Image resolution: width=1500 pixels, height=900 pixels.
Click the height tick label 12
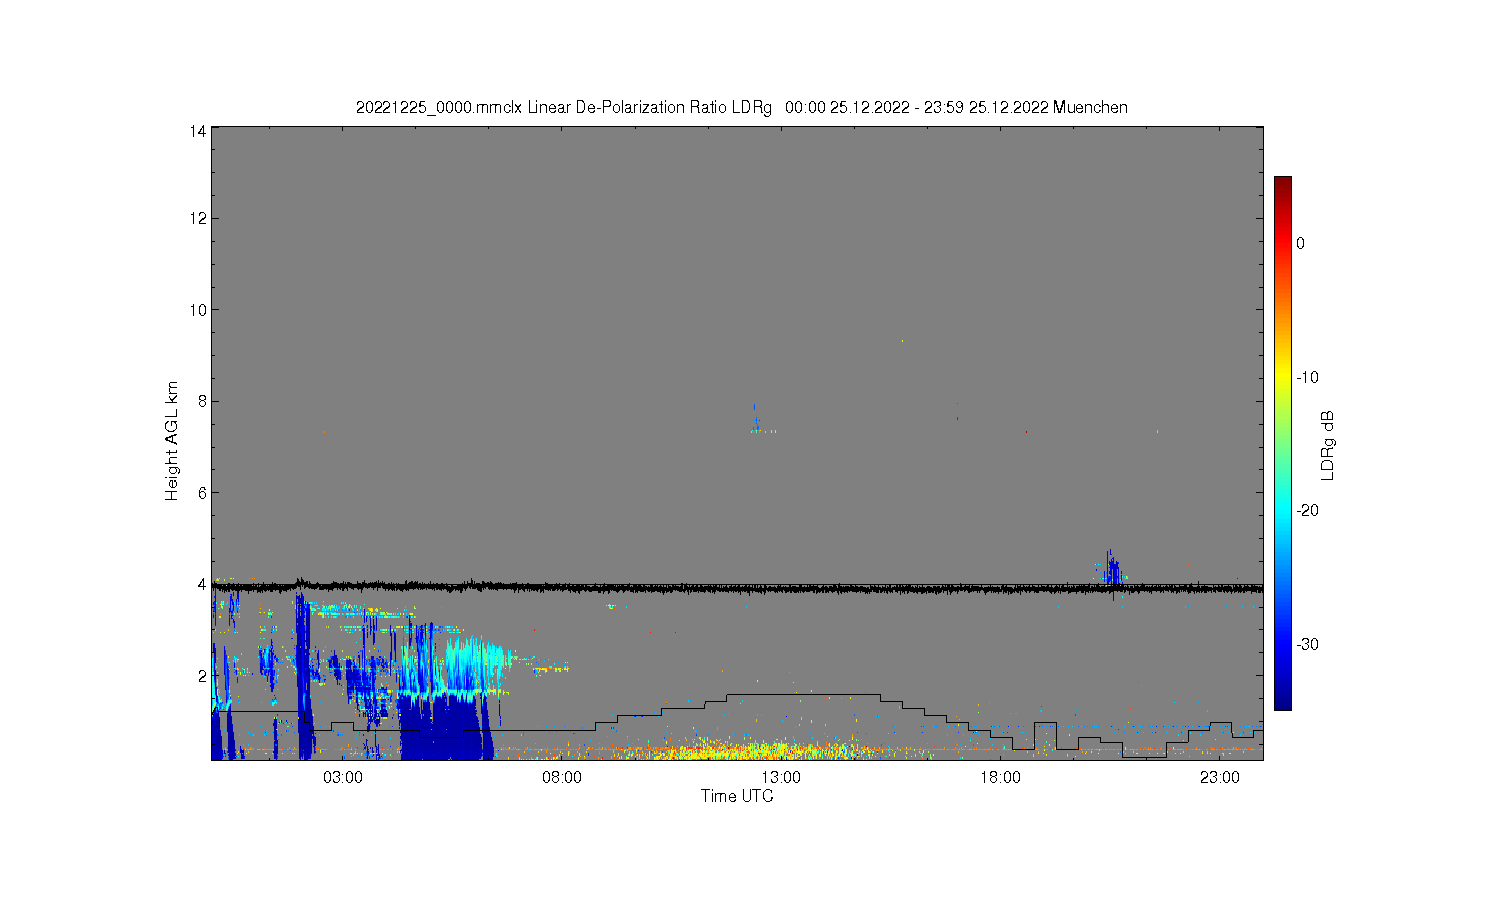click(x=198, y=218)
